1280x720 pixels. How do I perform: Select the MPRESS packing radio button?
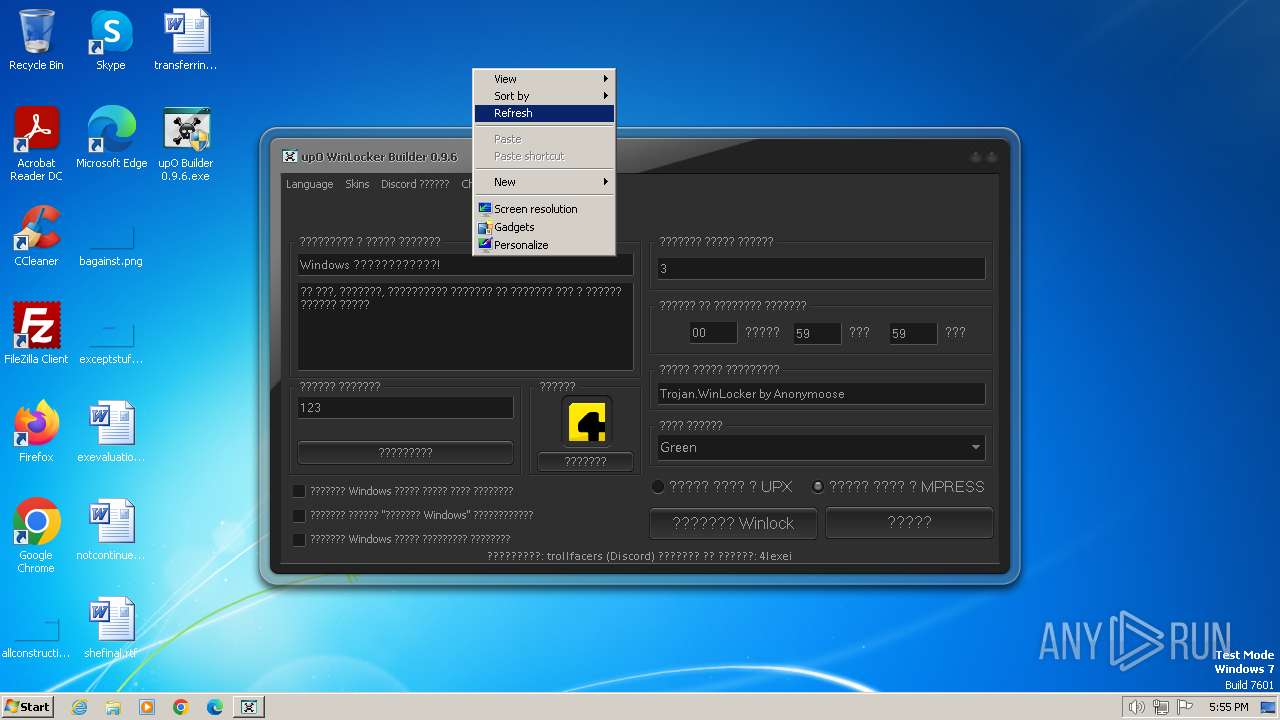818,487
